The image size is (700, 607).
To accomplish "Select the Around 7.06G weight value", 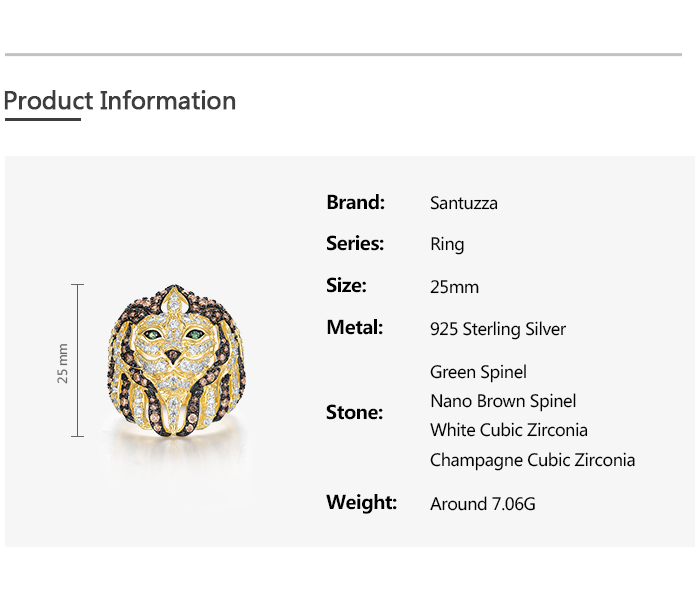I will click(x=482, y=504).
